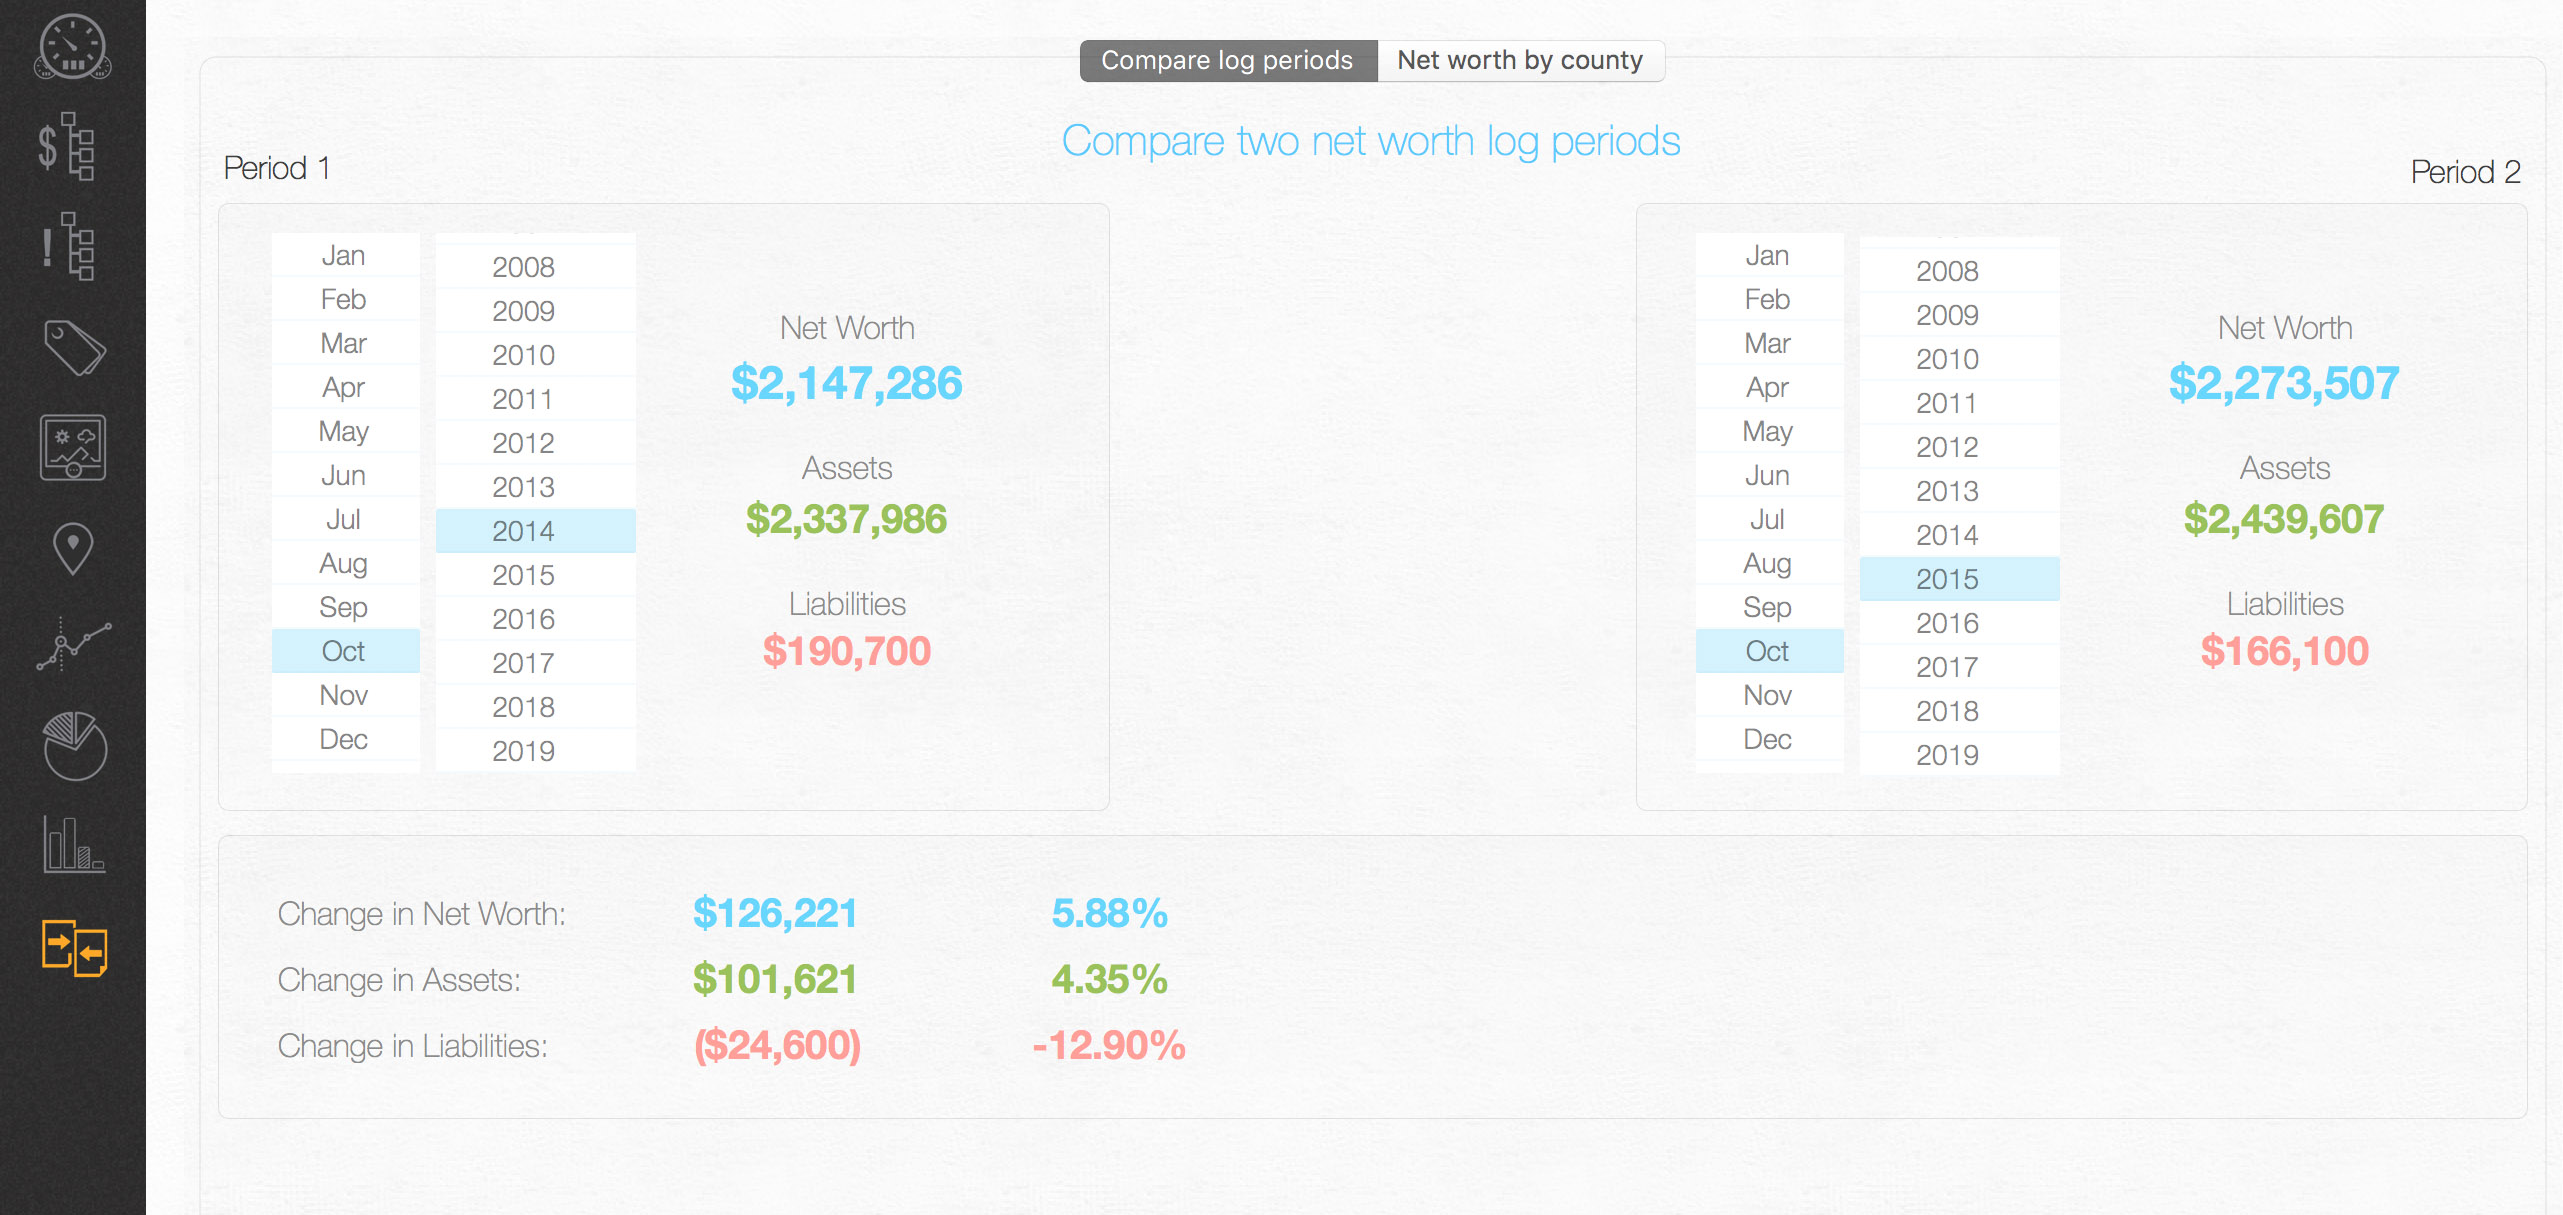Open the line graph trend icon
Viewport: 2563px width, 1215px height.
73,645
